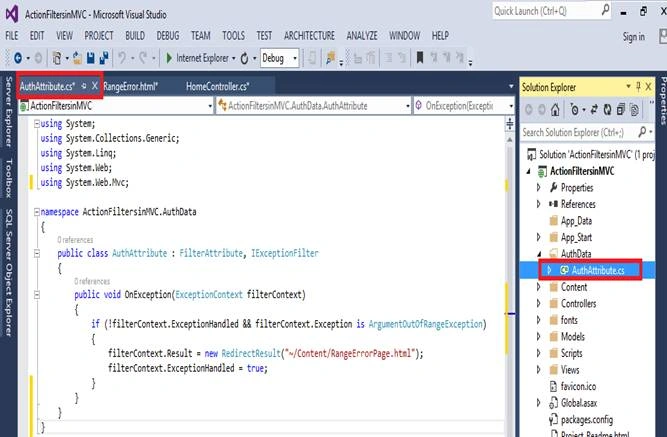Click the Undo arrow in toolbar
The width and height of the screenshot is (667, 437).
[x=122, y=57]
